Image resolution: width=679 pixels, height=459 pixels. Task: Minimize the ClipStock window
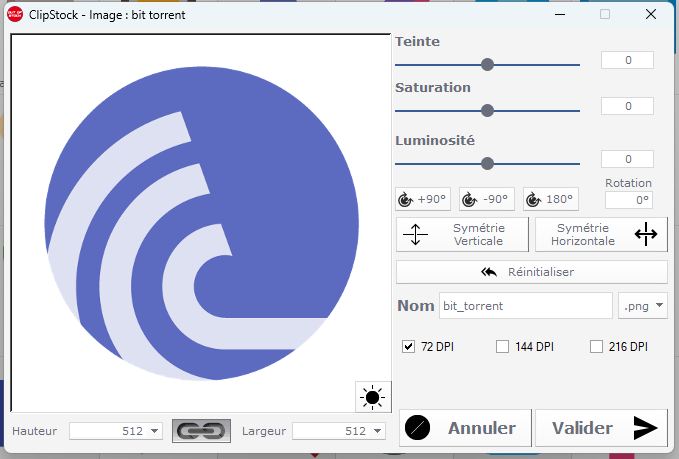point(560,14)
